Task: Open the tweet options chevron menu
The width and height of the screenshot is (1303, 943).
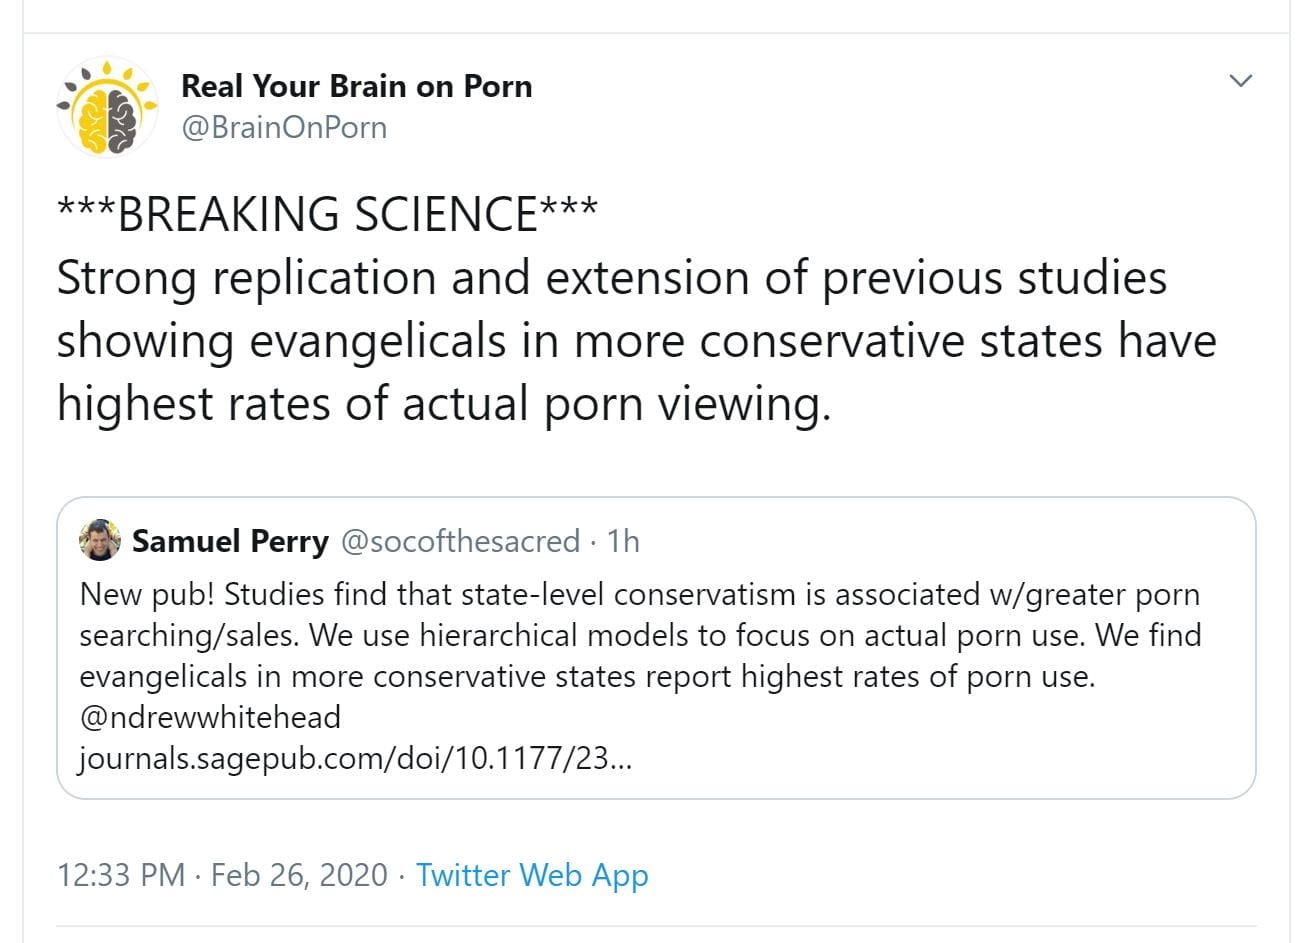Action: [1240, 81]
